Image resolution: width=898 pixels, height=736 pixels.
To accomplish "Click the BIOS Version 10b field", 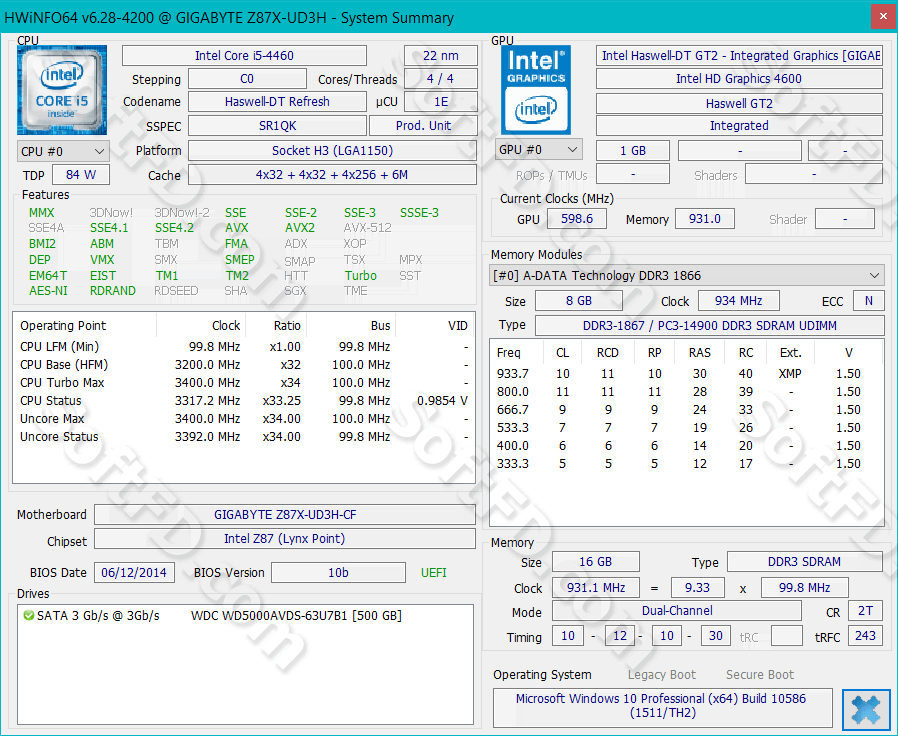I will [x=338, y=573].
